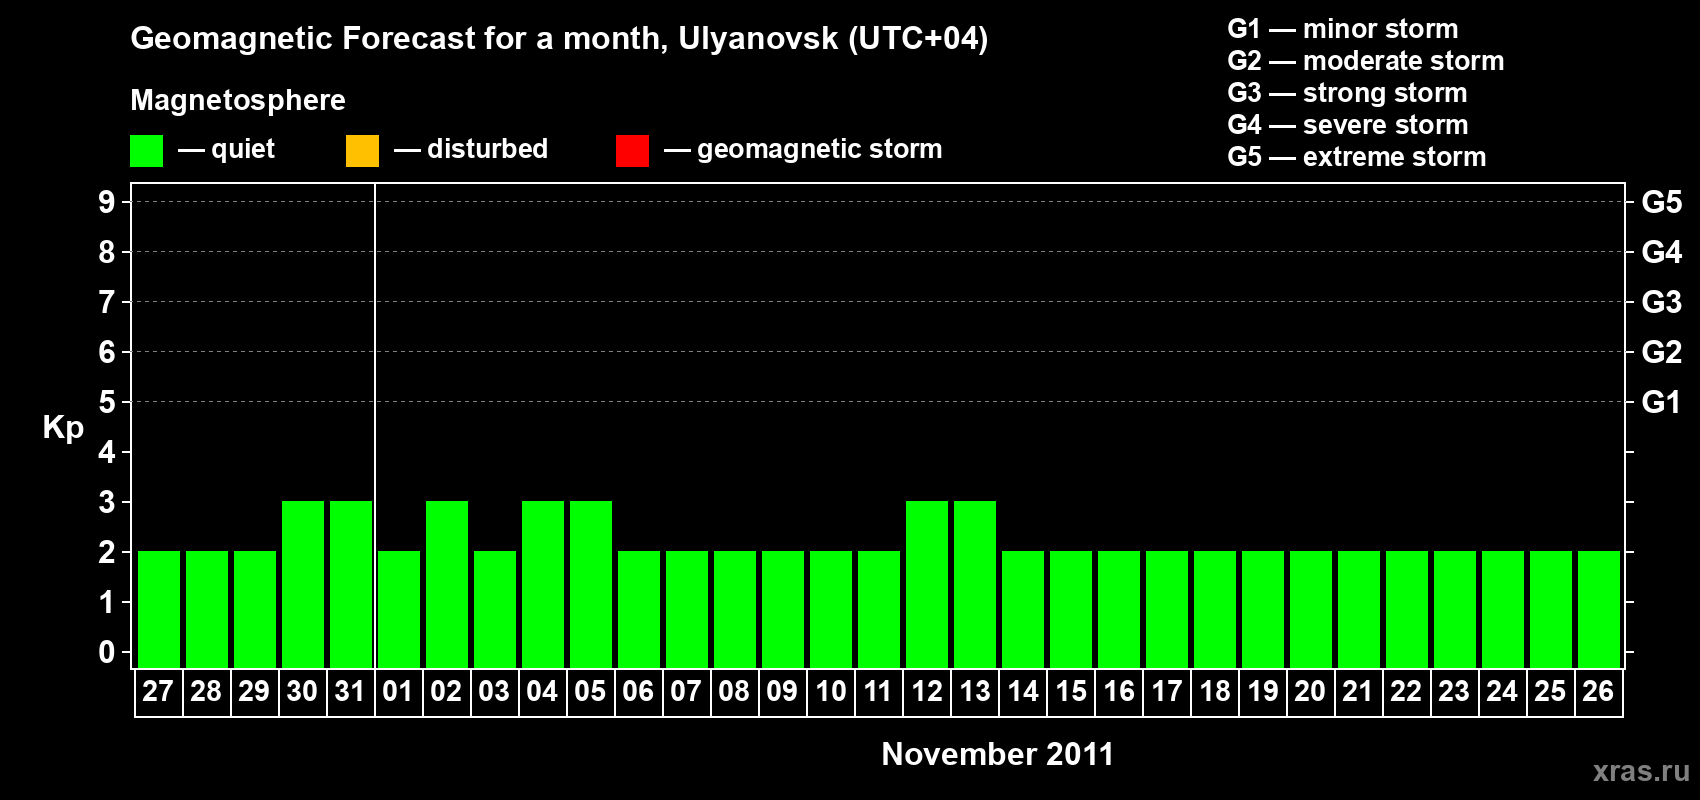Select the bar for November 26
1700x800 pixels.
pyautogui.click(x=1598, y=609)
